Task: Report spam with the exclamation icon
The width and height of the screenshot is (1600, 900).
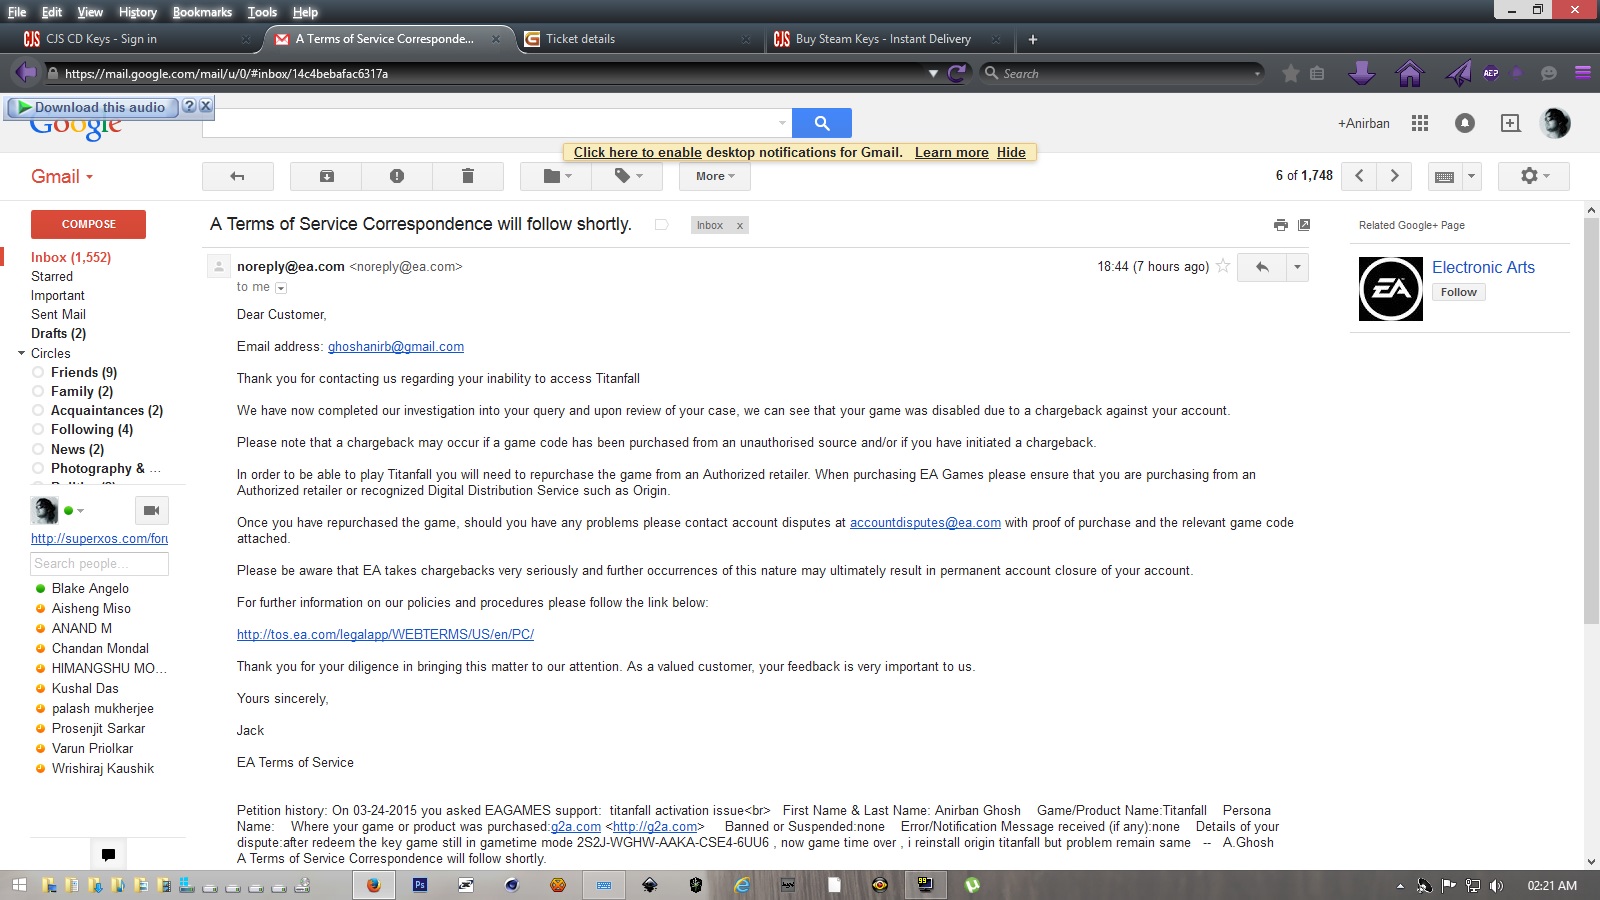Action: (x=397, y=176)
